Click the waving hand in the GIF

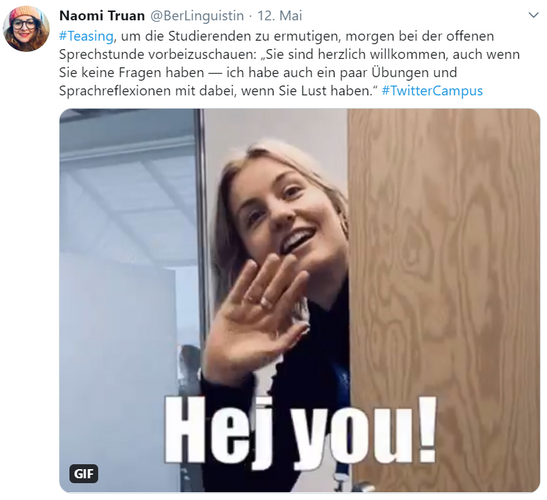(x=256, y=314)
